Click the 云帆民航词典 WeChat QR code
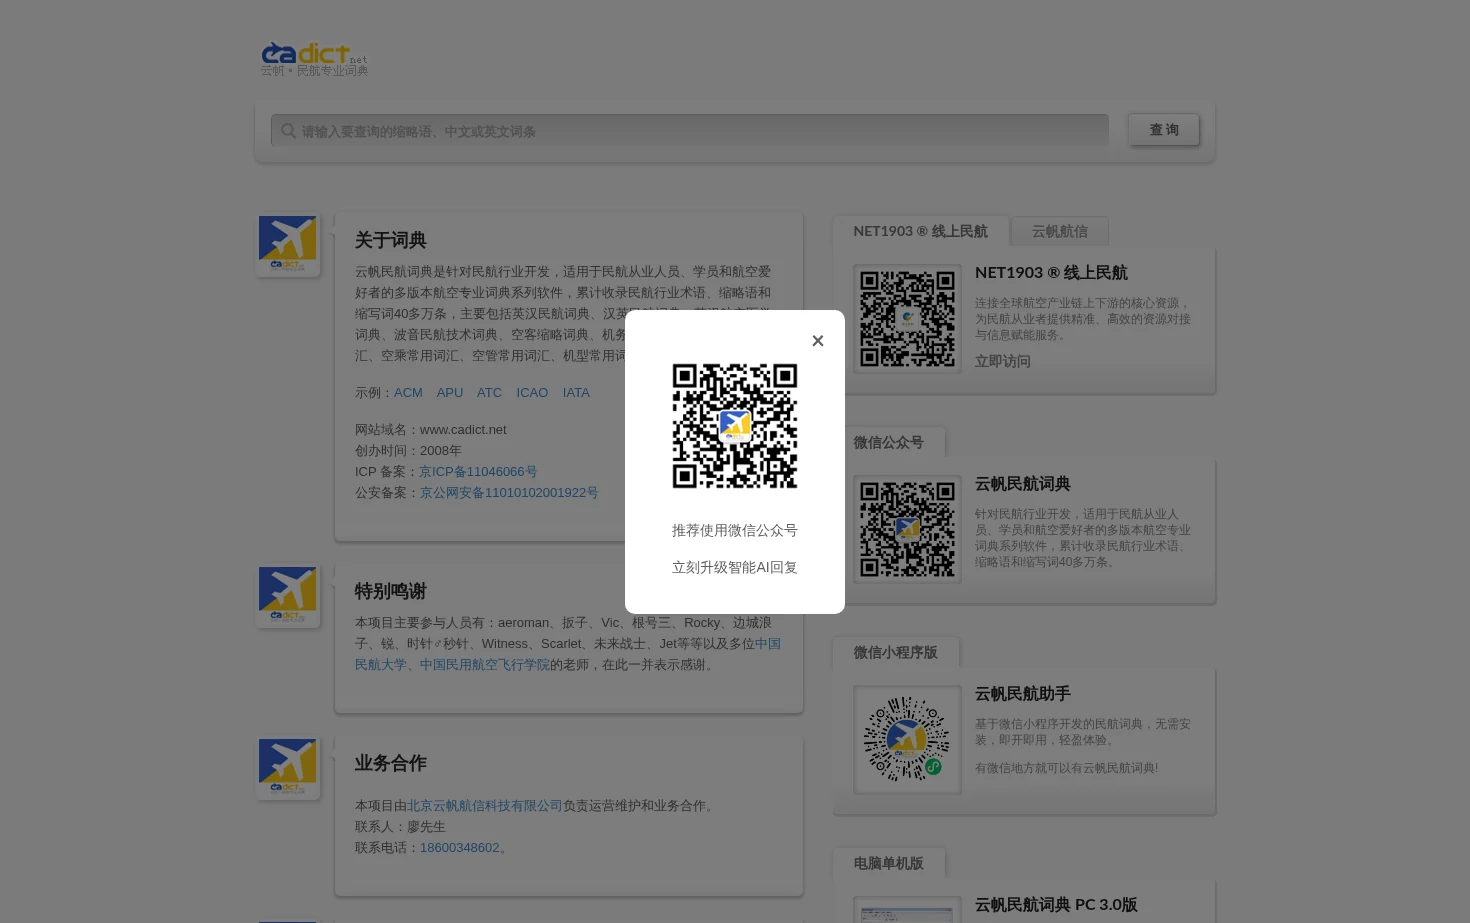The width and height of the screenshot is (1470, 923). (x=907, y=529)
